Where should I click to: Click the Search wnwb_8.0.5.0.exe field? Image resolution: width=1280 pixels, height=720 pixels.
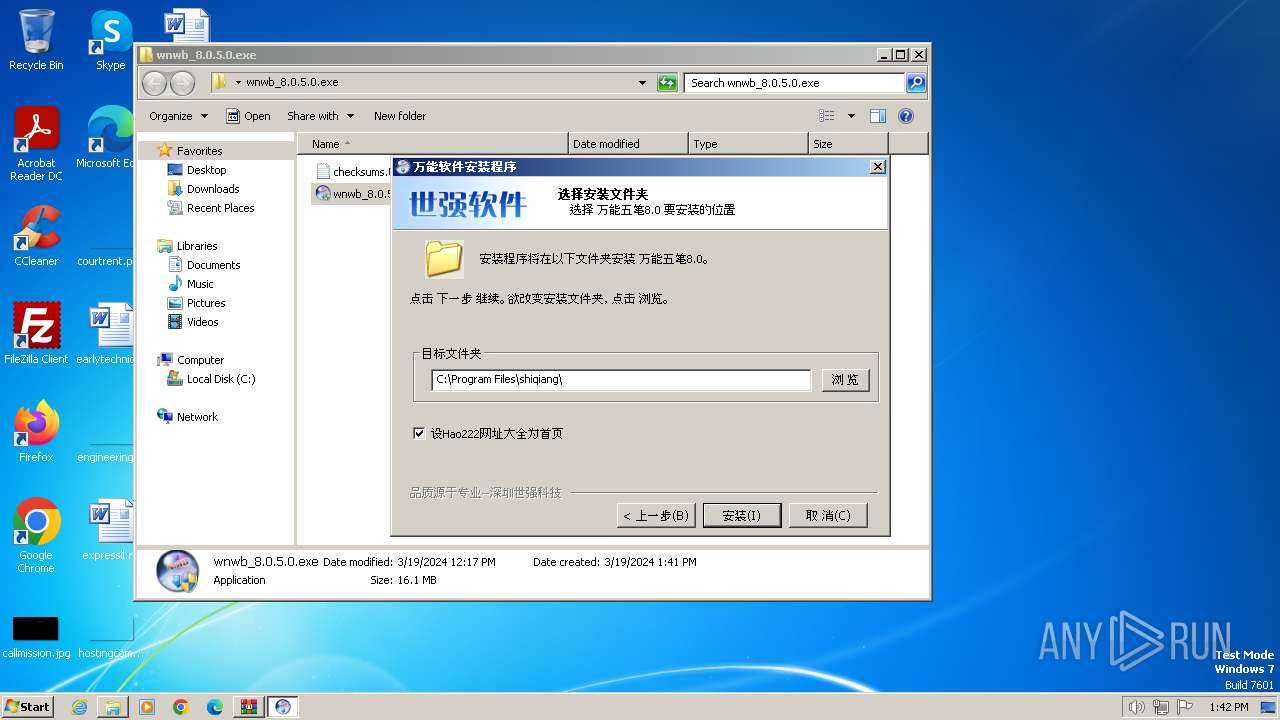click(795, 83)
